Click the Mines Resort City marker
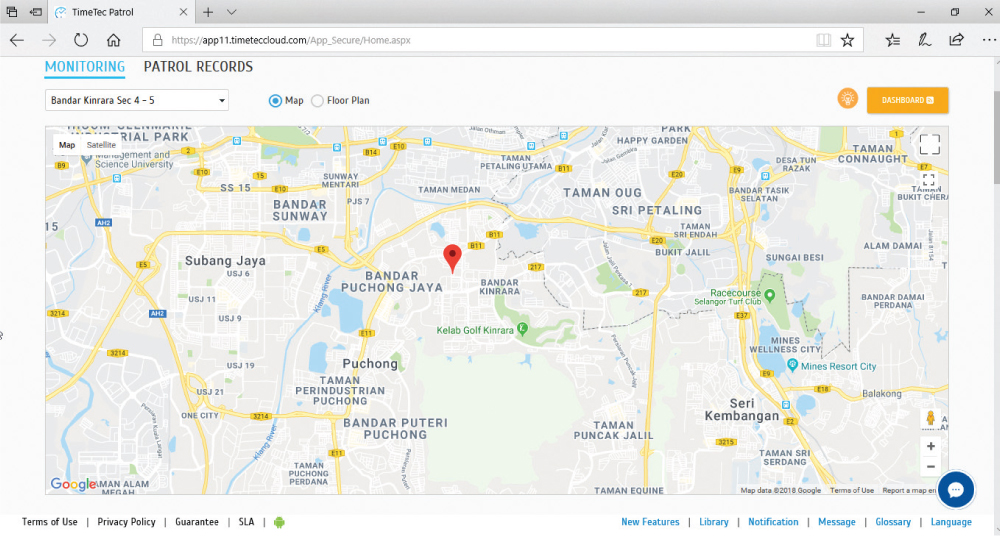Image resolution: width=1000 pixels, height=536 pixels. [x=792, y=365]
